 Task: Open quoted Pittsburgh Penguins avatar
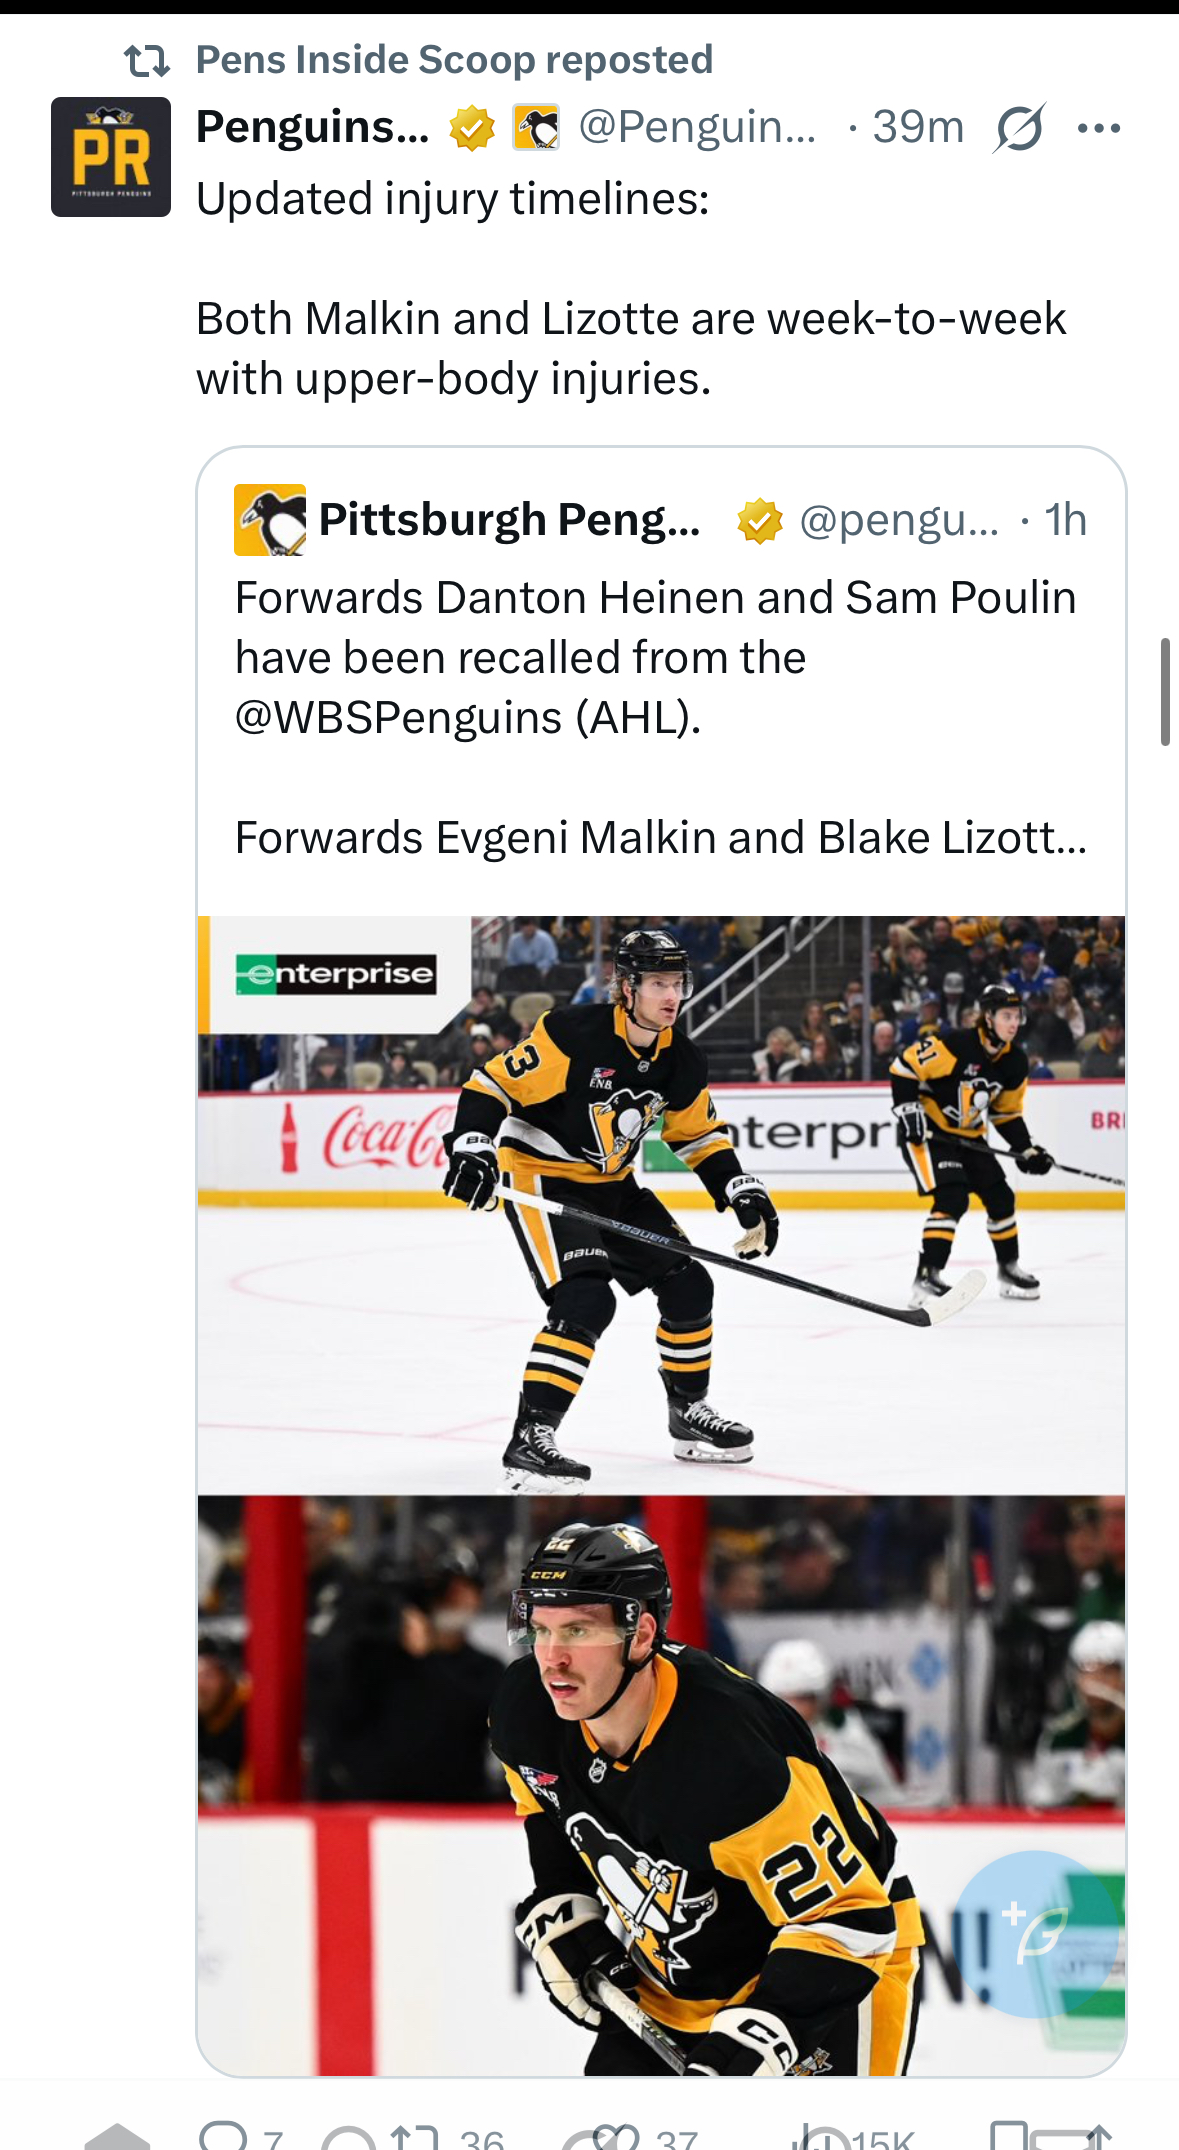[x=270, y=520]
